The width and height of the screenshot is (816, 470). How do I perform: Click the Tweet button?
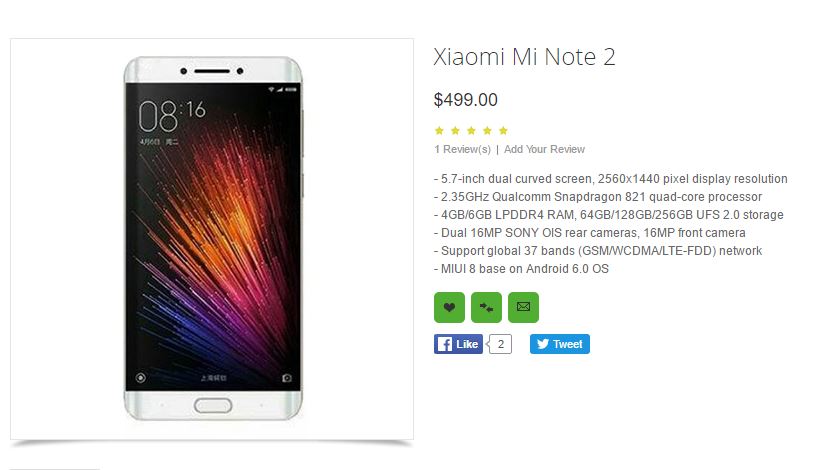tap(559, 344)
